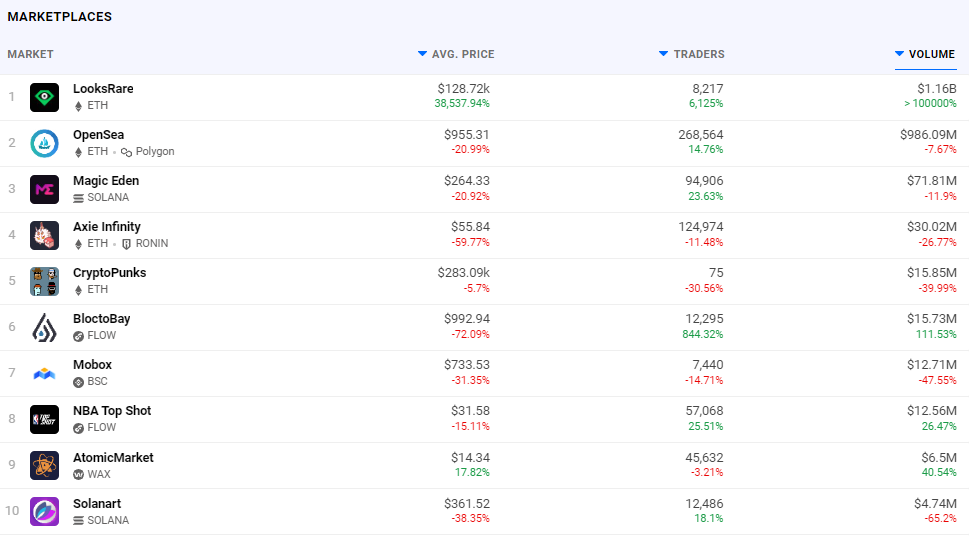This screenshot has height=536, width=969.
Task: Click CryptoPunks average price $283.09k
Action: pos(463,273)
